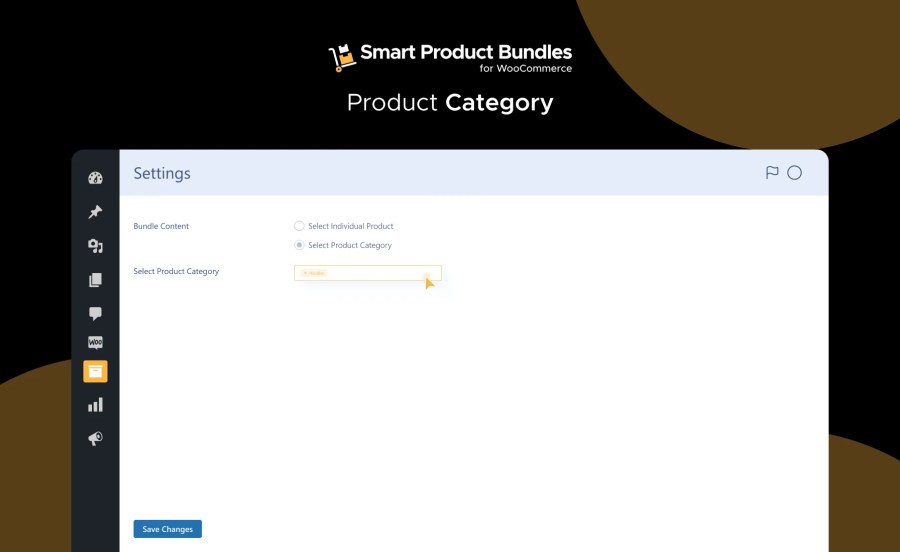
Task: Open the Media icon in sidebar
Action: [95, 246]
